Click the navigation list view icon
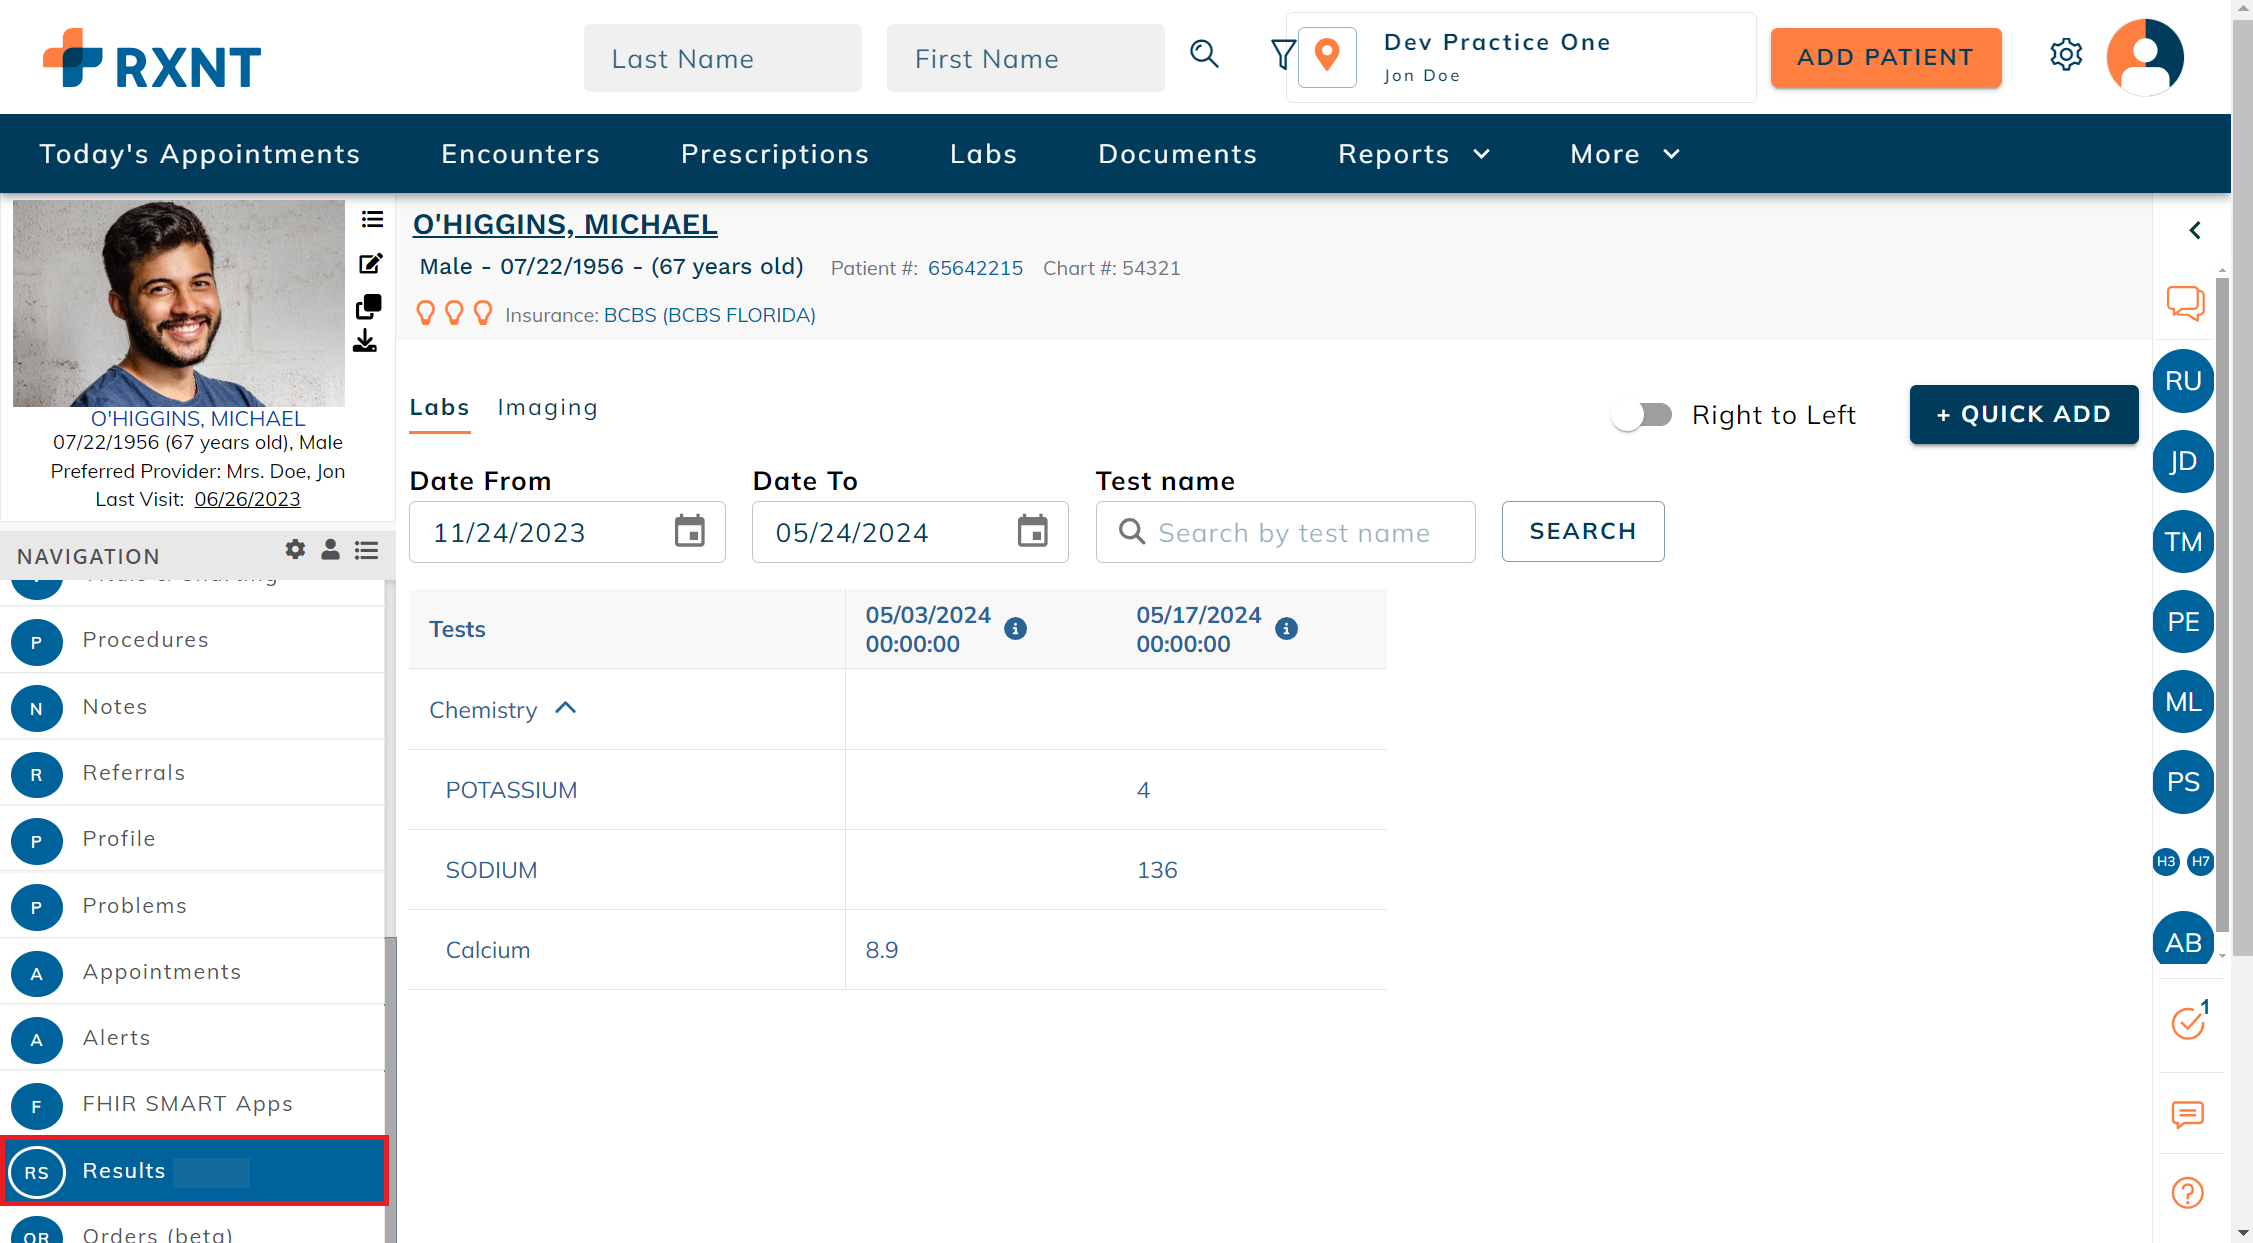Screen dimensions: 2253x1243 366,550
